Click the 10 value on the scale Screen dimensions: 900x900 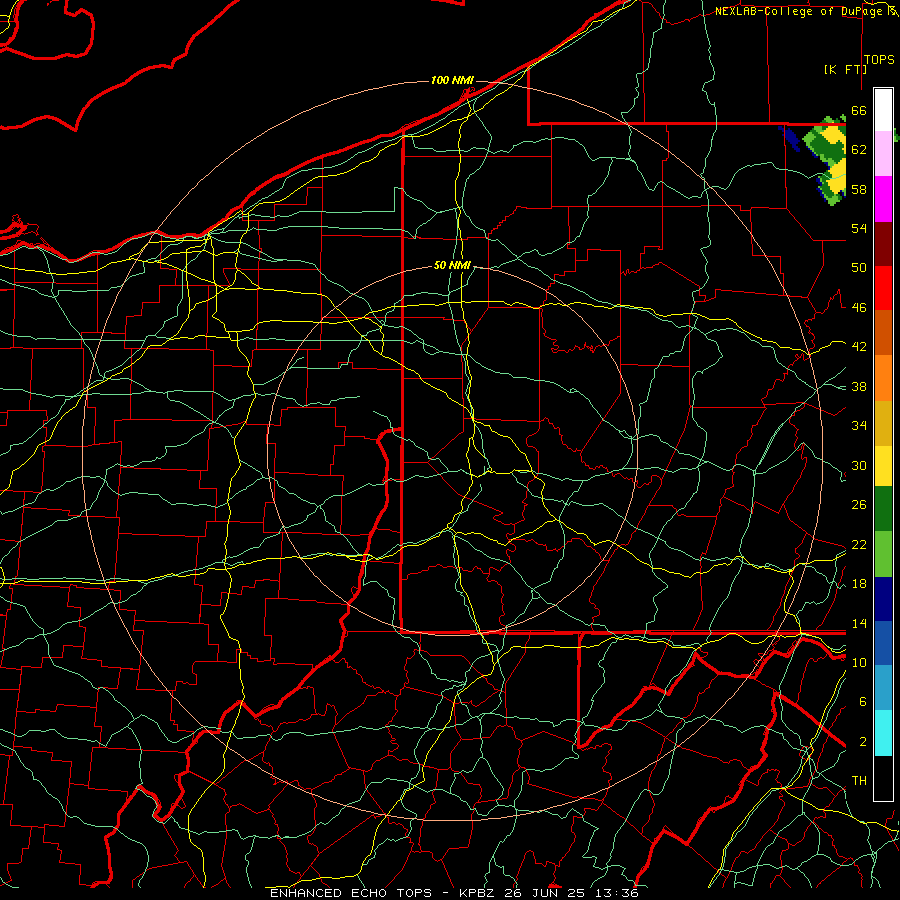859,662
